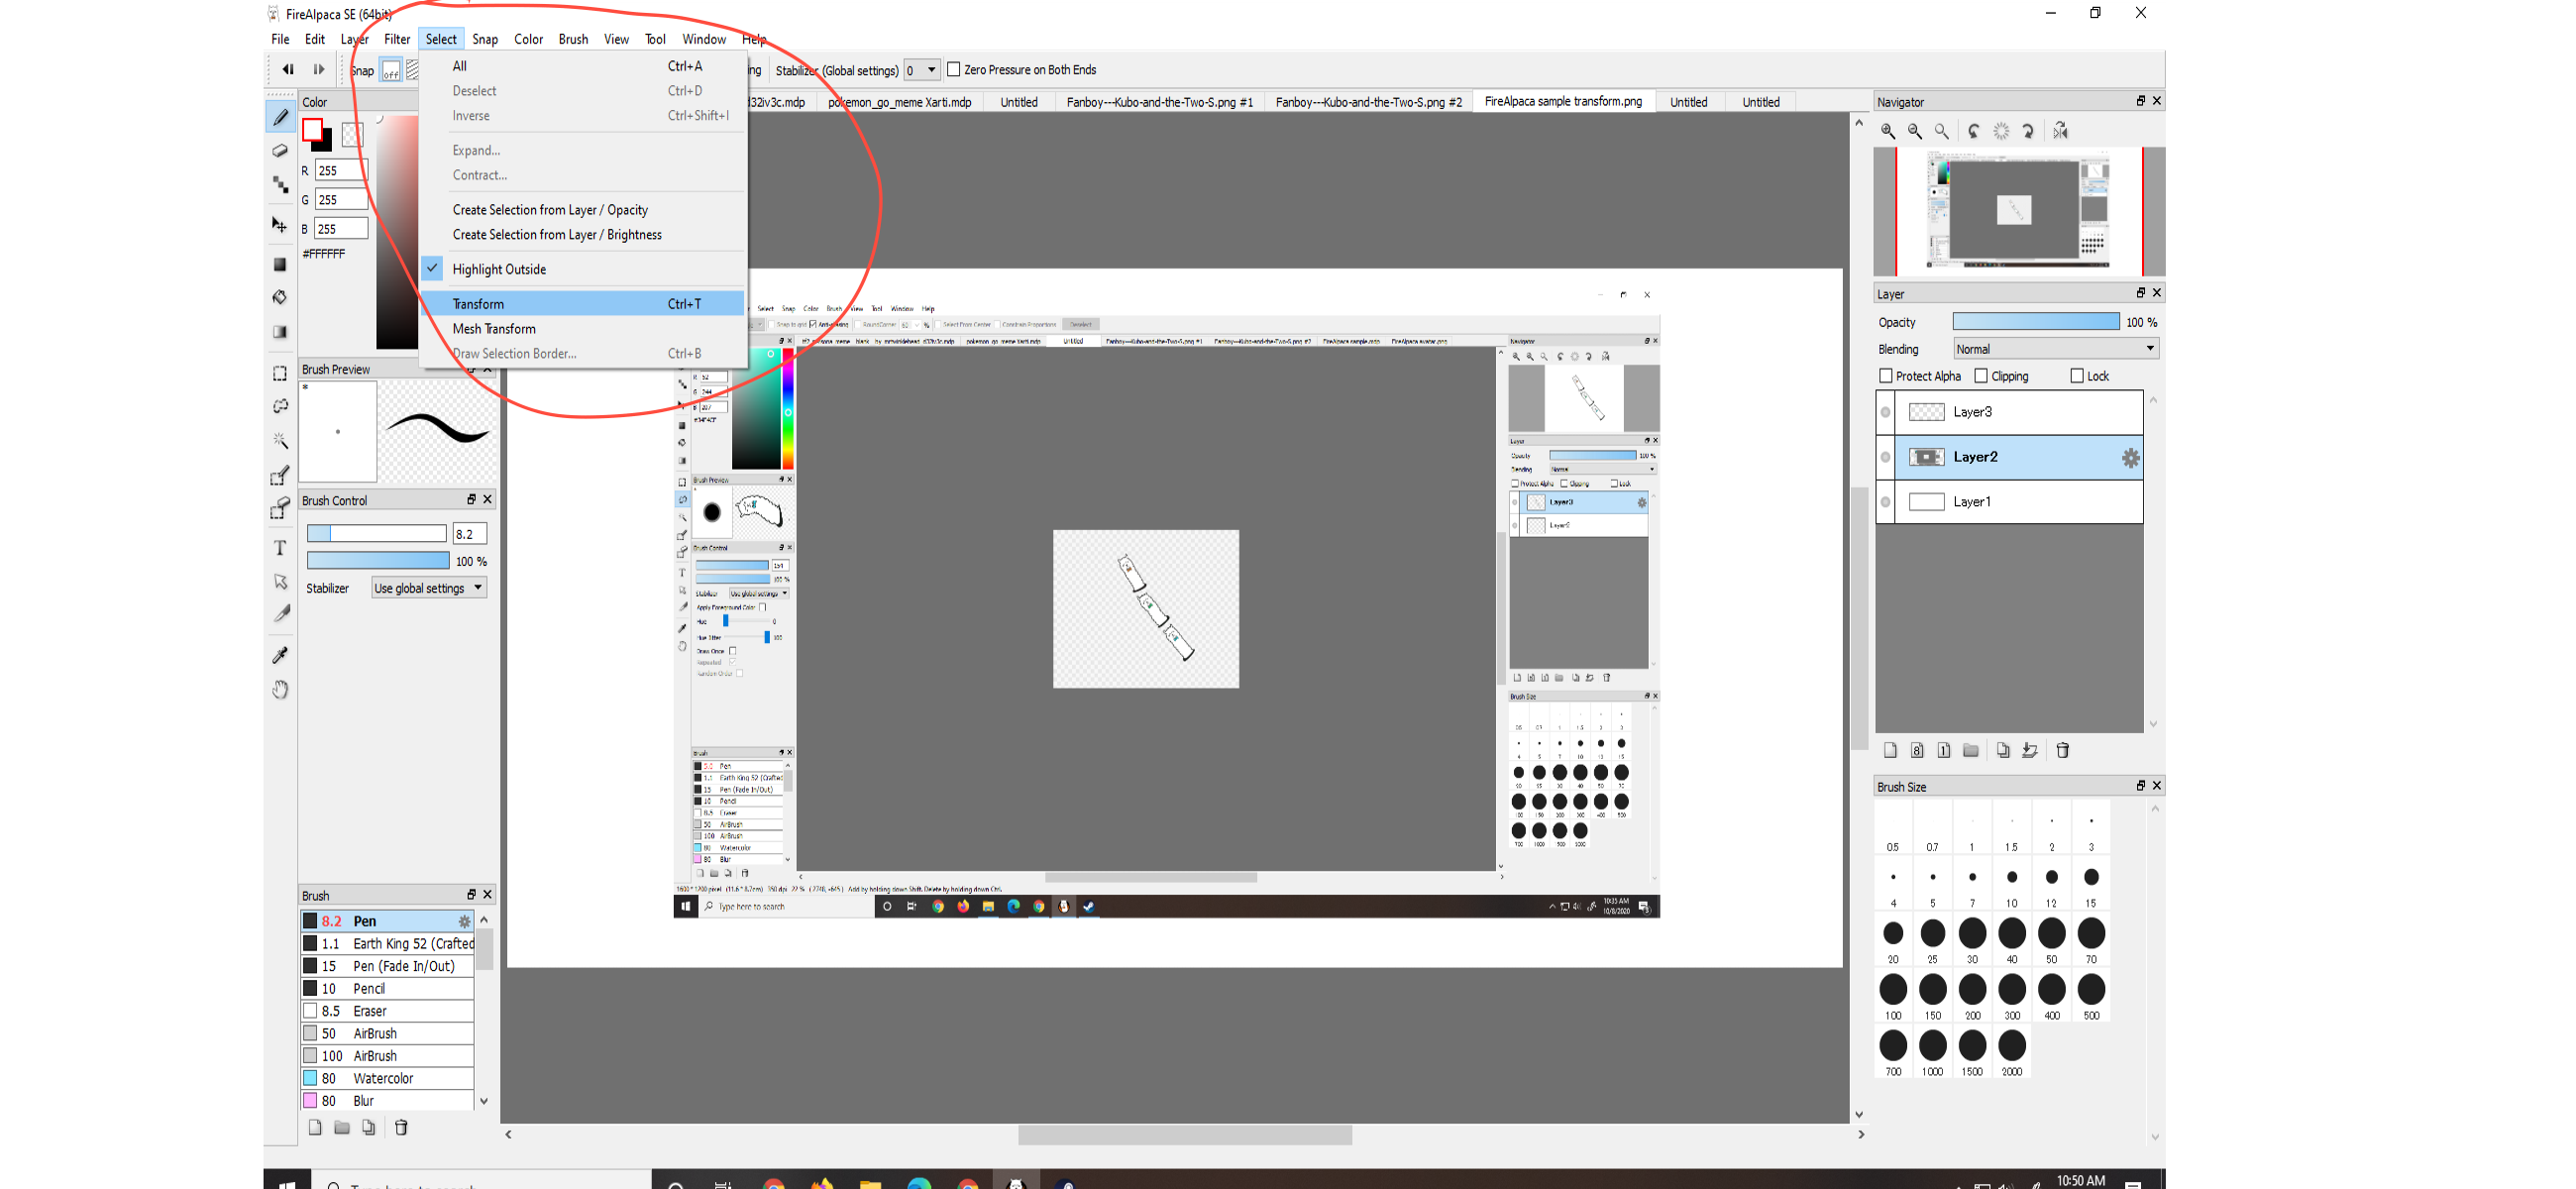Enable Protect Alpha checkbox

[1886, 376]
